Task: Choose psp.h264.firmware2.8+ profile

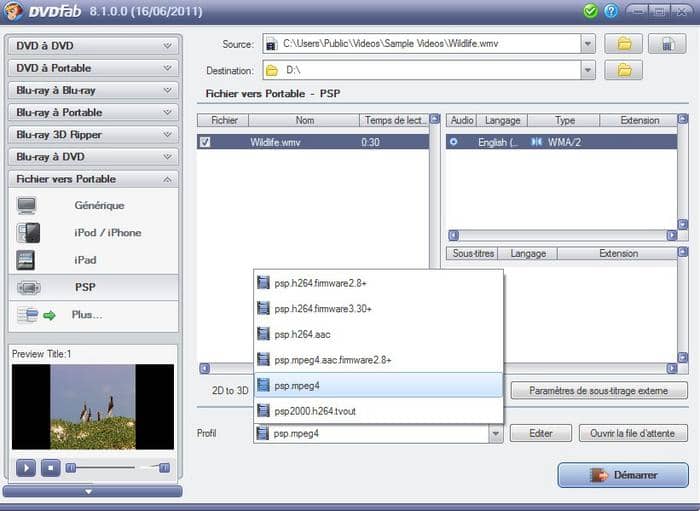Action: 379,283
